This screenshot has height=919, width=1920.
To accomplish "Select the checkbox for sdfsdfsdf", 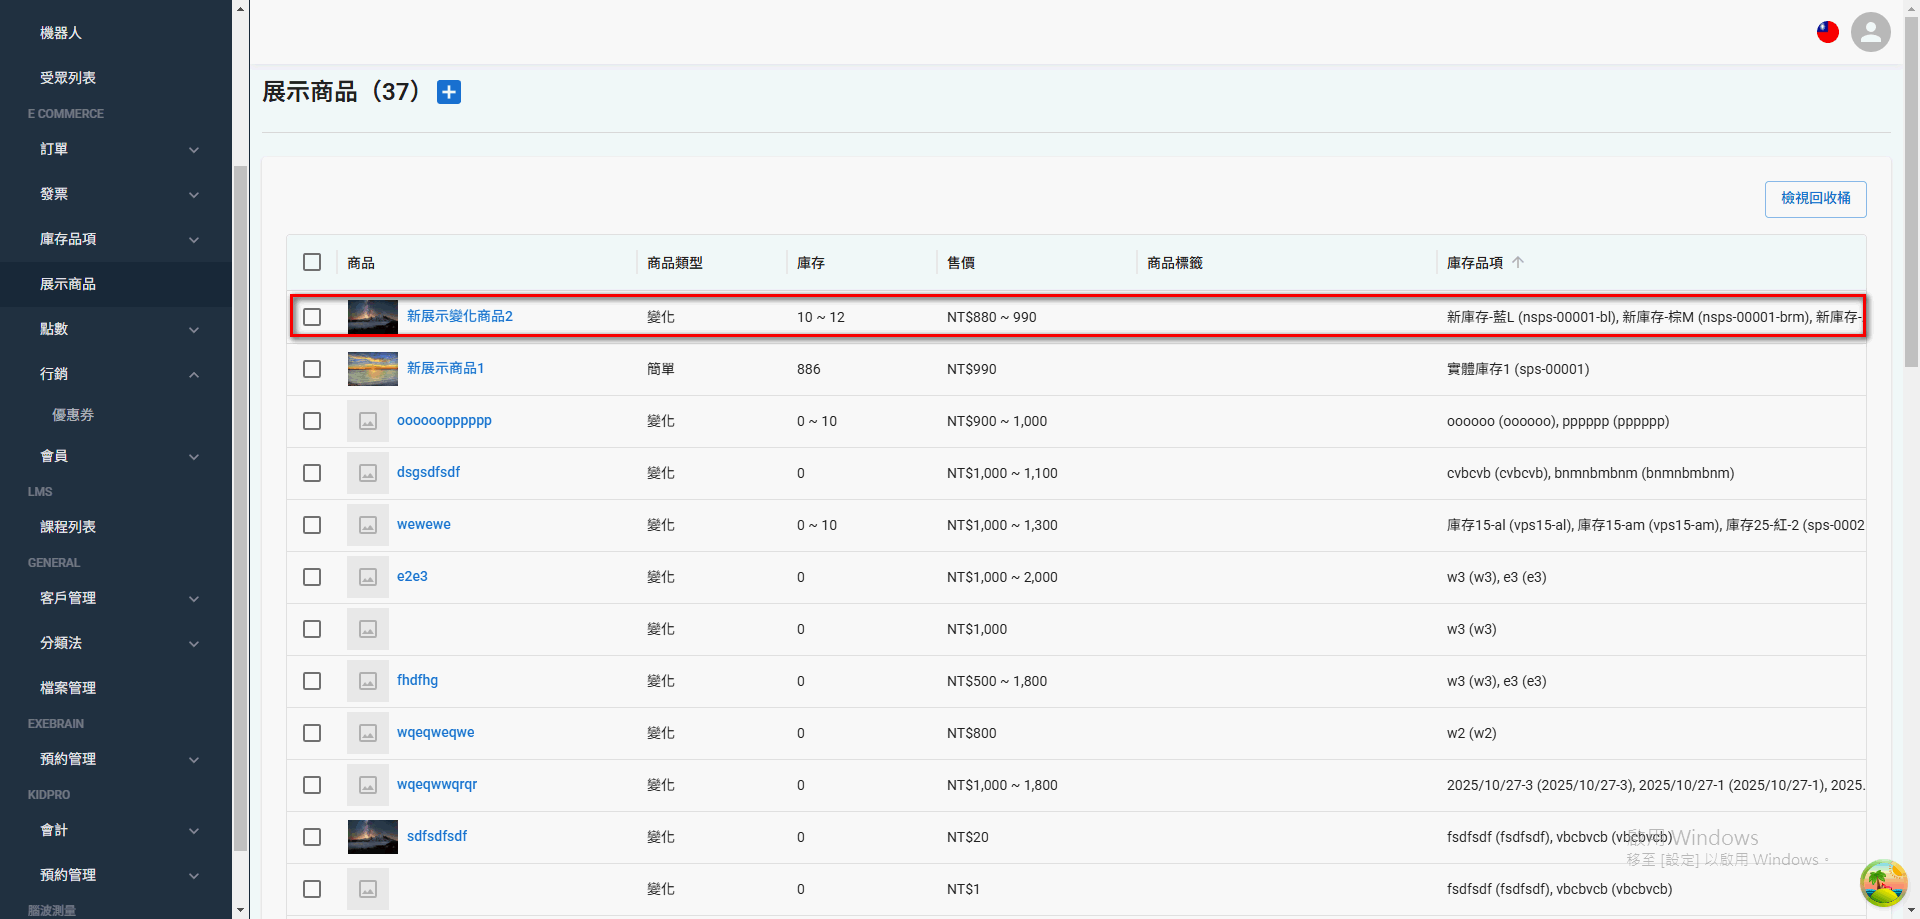I will click(312, 837).
